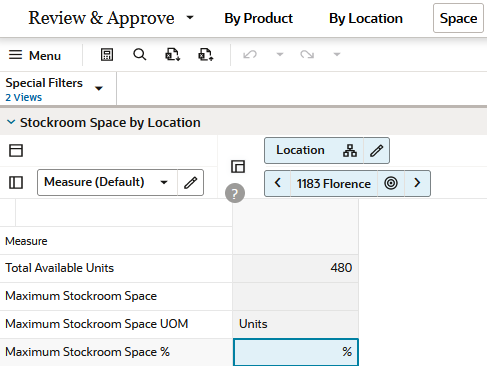Image resolution: width=487 pixels, height=367 pixels.
Task: Click the export-with-down-arrow document icon
Action: (173, 54)
